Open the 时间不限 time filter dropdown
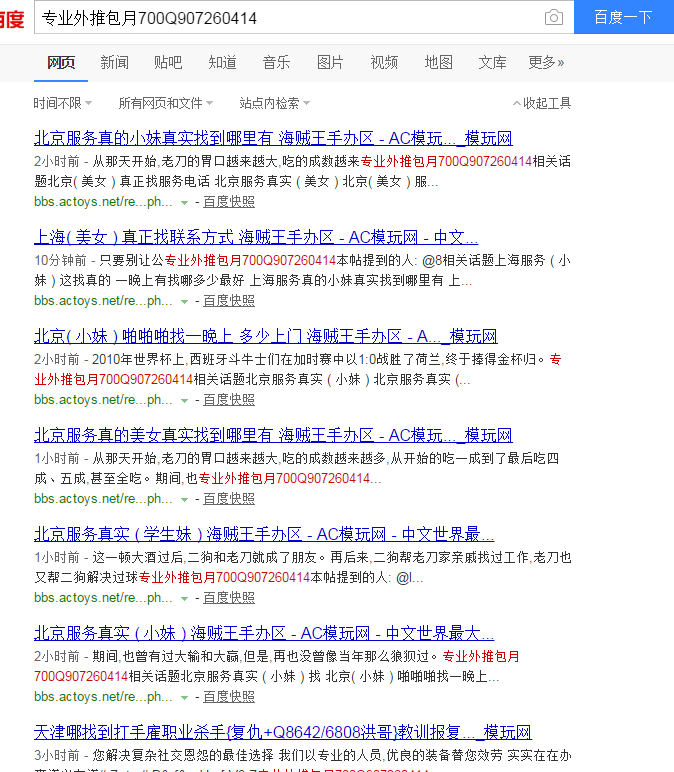Viewport: 674px width, 772px height. click(63, 103)
